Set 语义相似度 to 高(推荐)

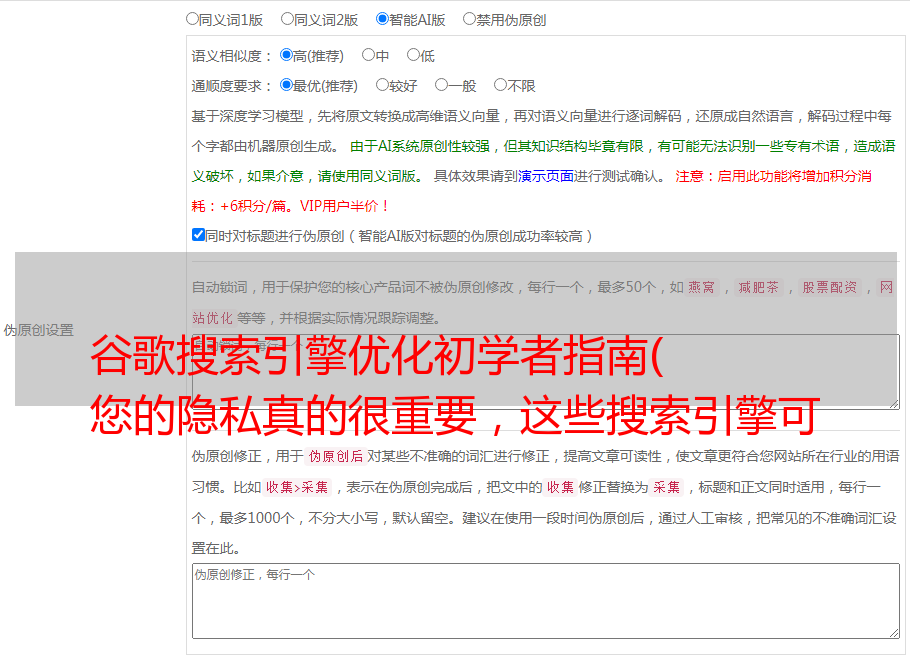click(x=286, y=55)
